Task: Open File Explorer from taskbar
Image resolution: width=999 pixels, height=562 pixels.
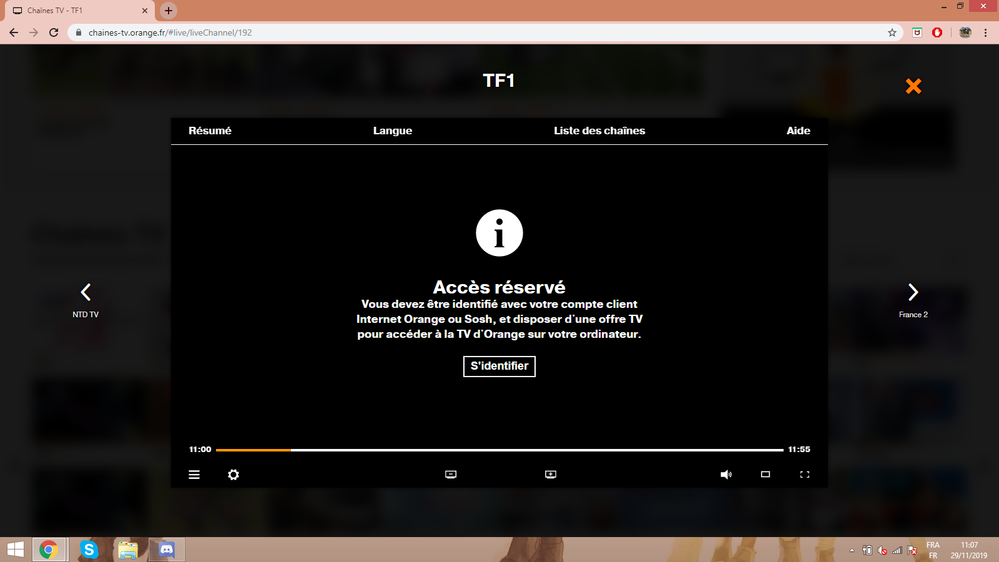Action: click(x=127, y=549)
